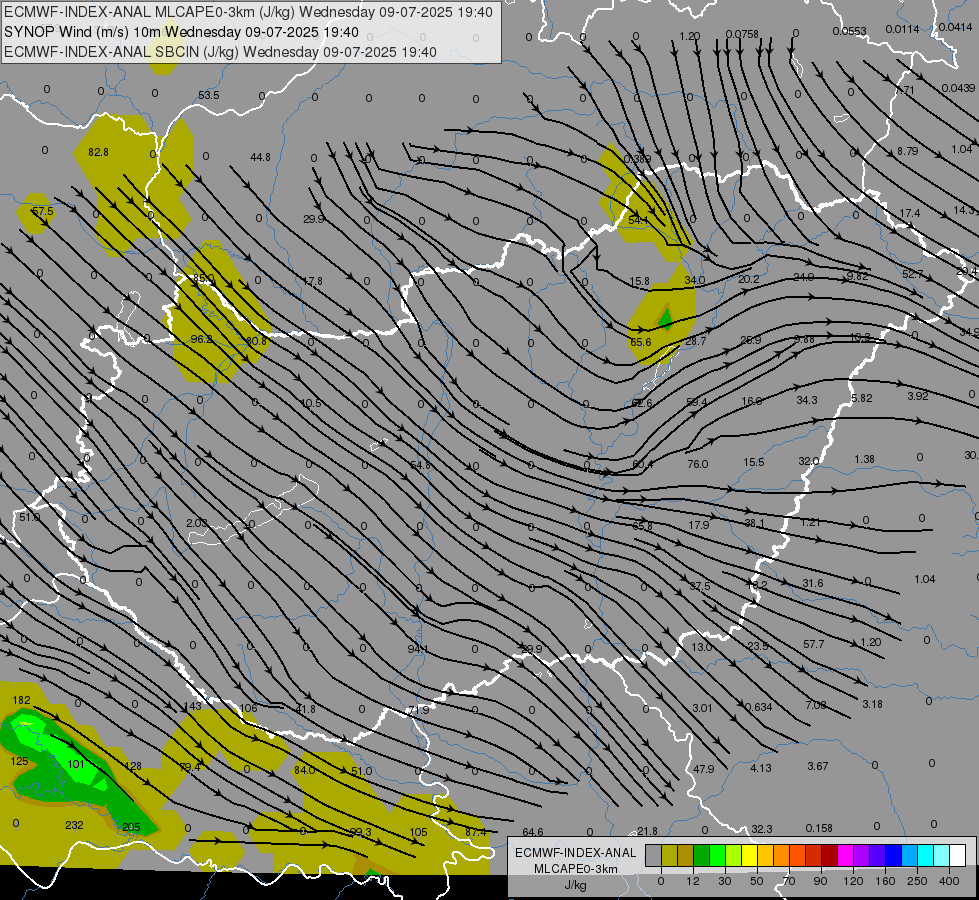Click the 8.79 value on the map

pos(907,151)
